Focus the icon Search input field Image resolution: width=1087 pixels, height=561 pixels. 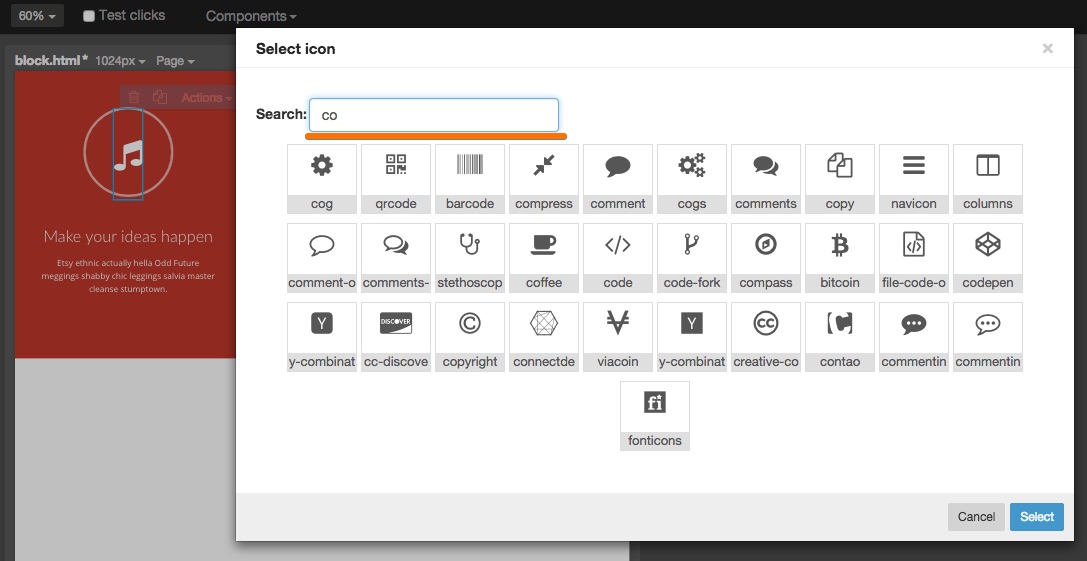(434, 115)
